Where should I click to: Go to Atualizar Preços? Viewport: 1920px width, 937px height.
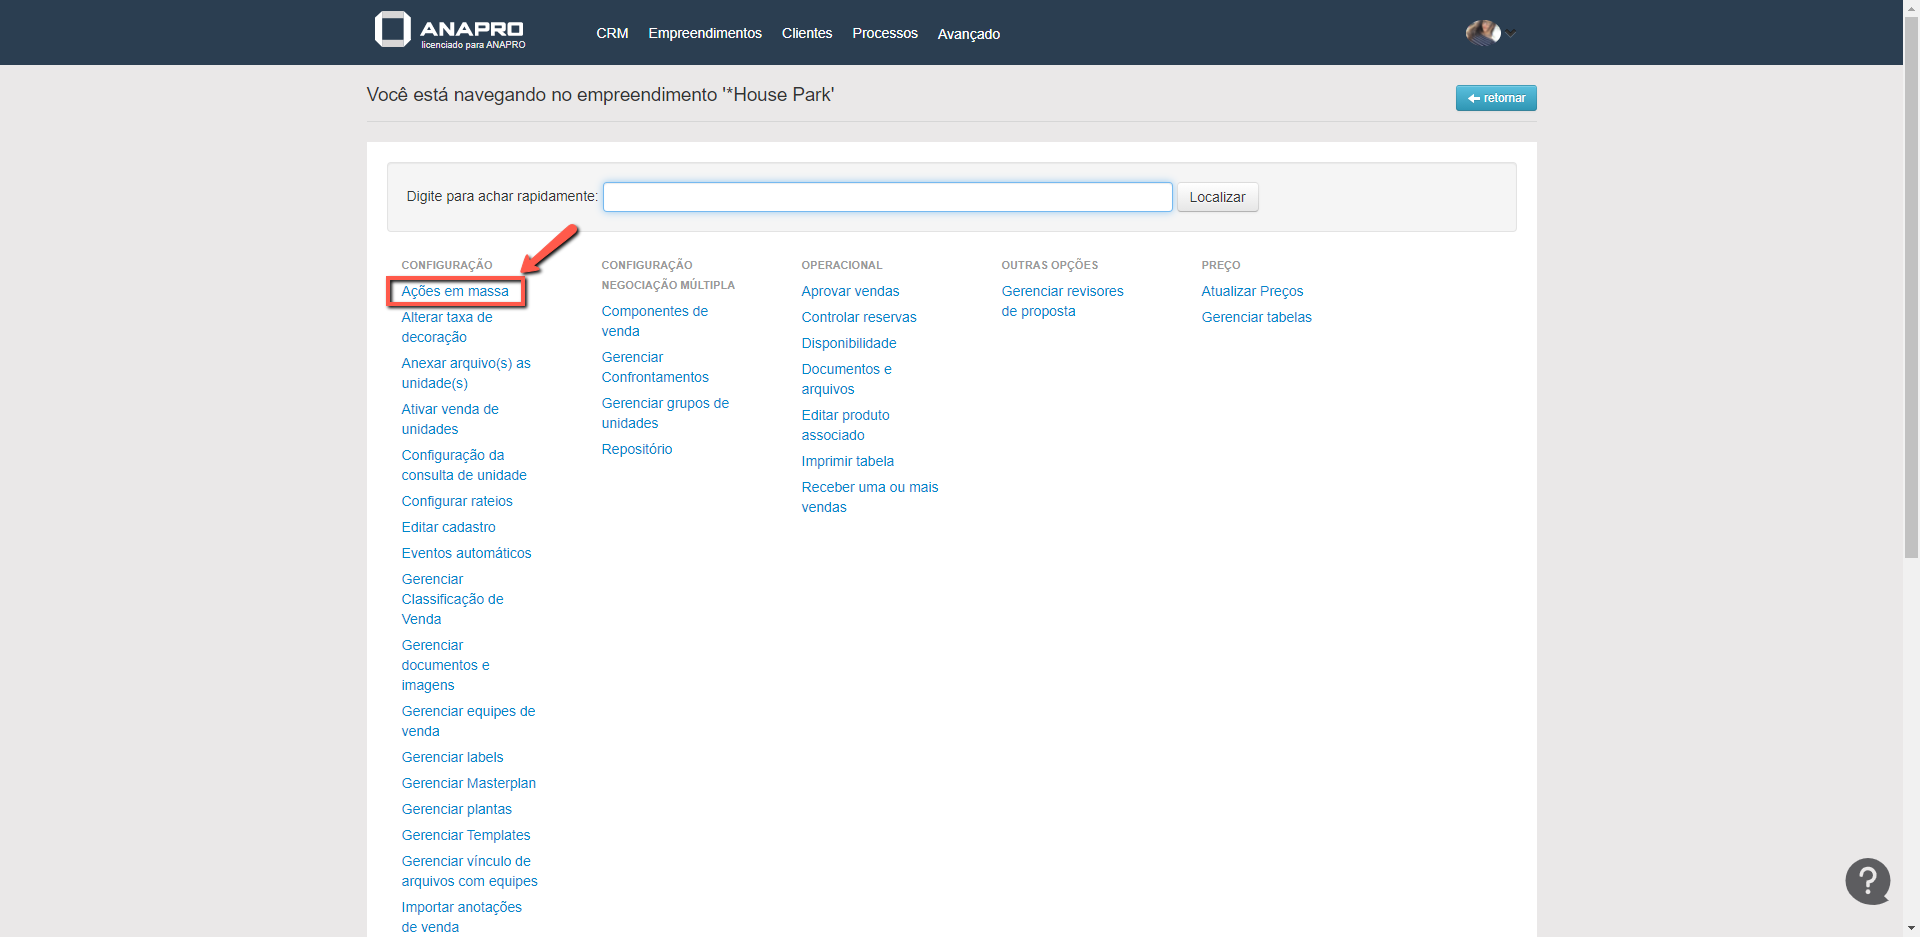point(1252,291)
